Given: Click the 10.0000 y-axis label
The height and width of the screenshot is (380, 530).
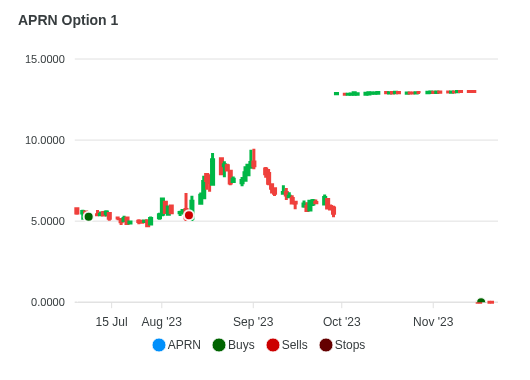Looking at the screenshot, I should [45, 140].
